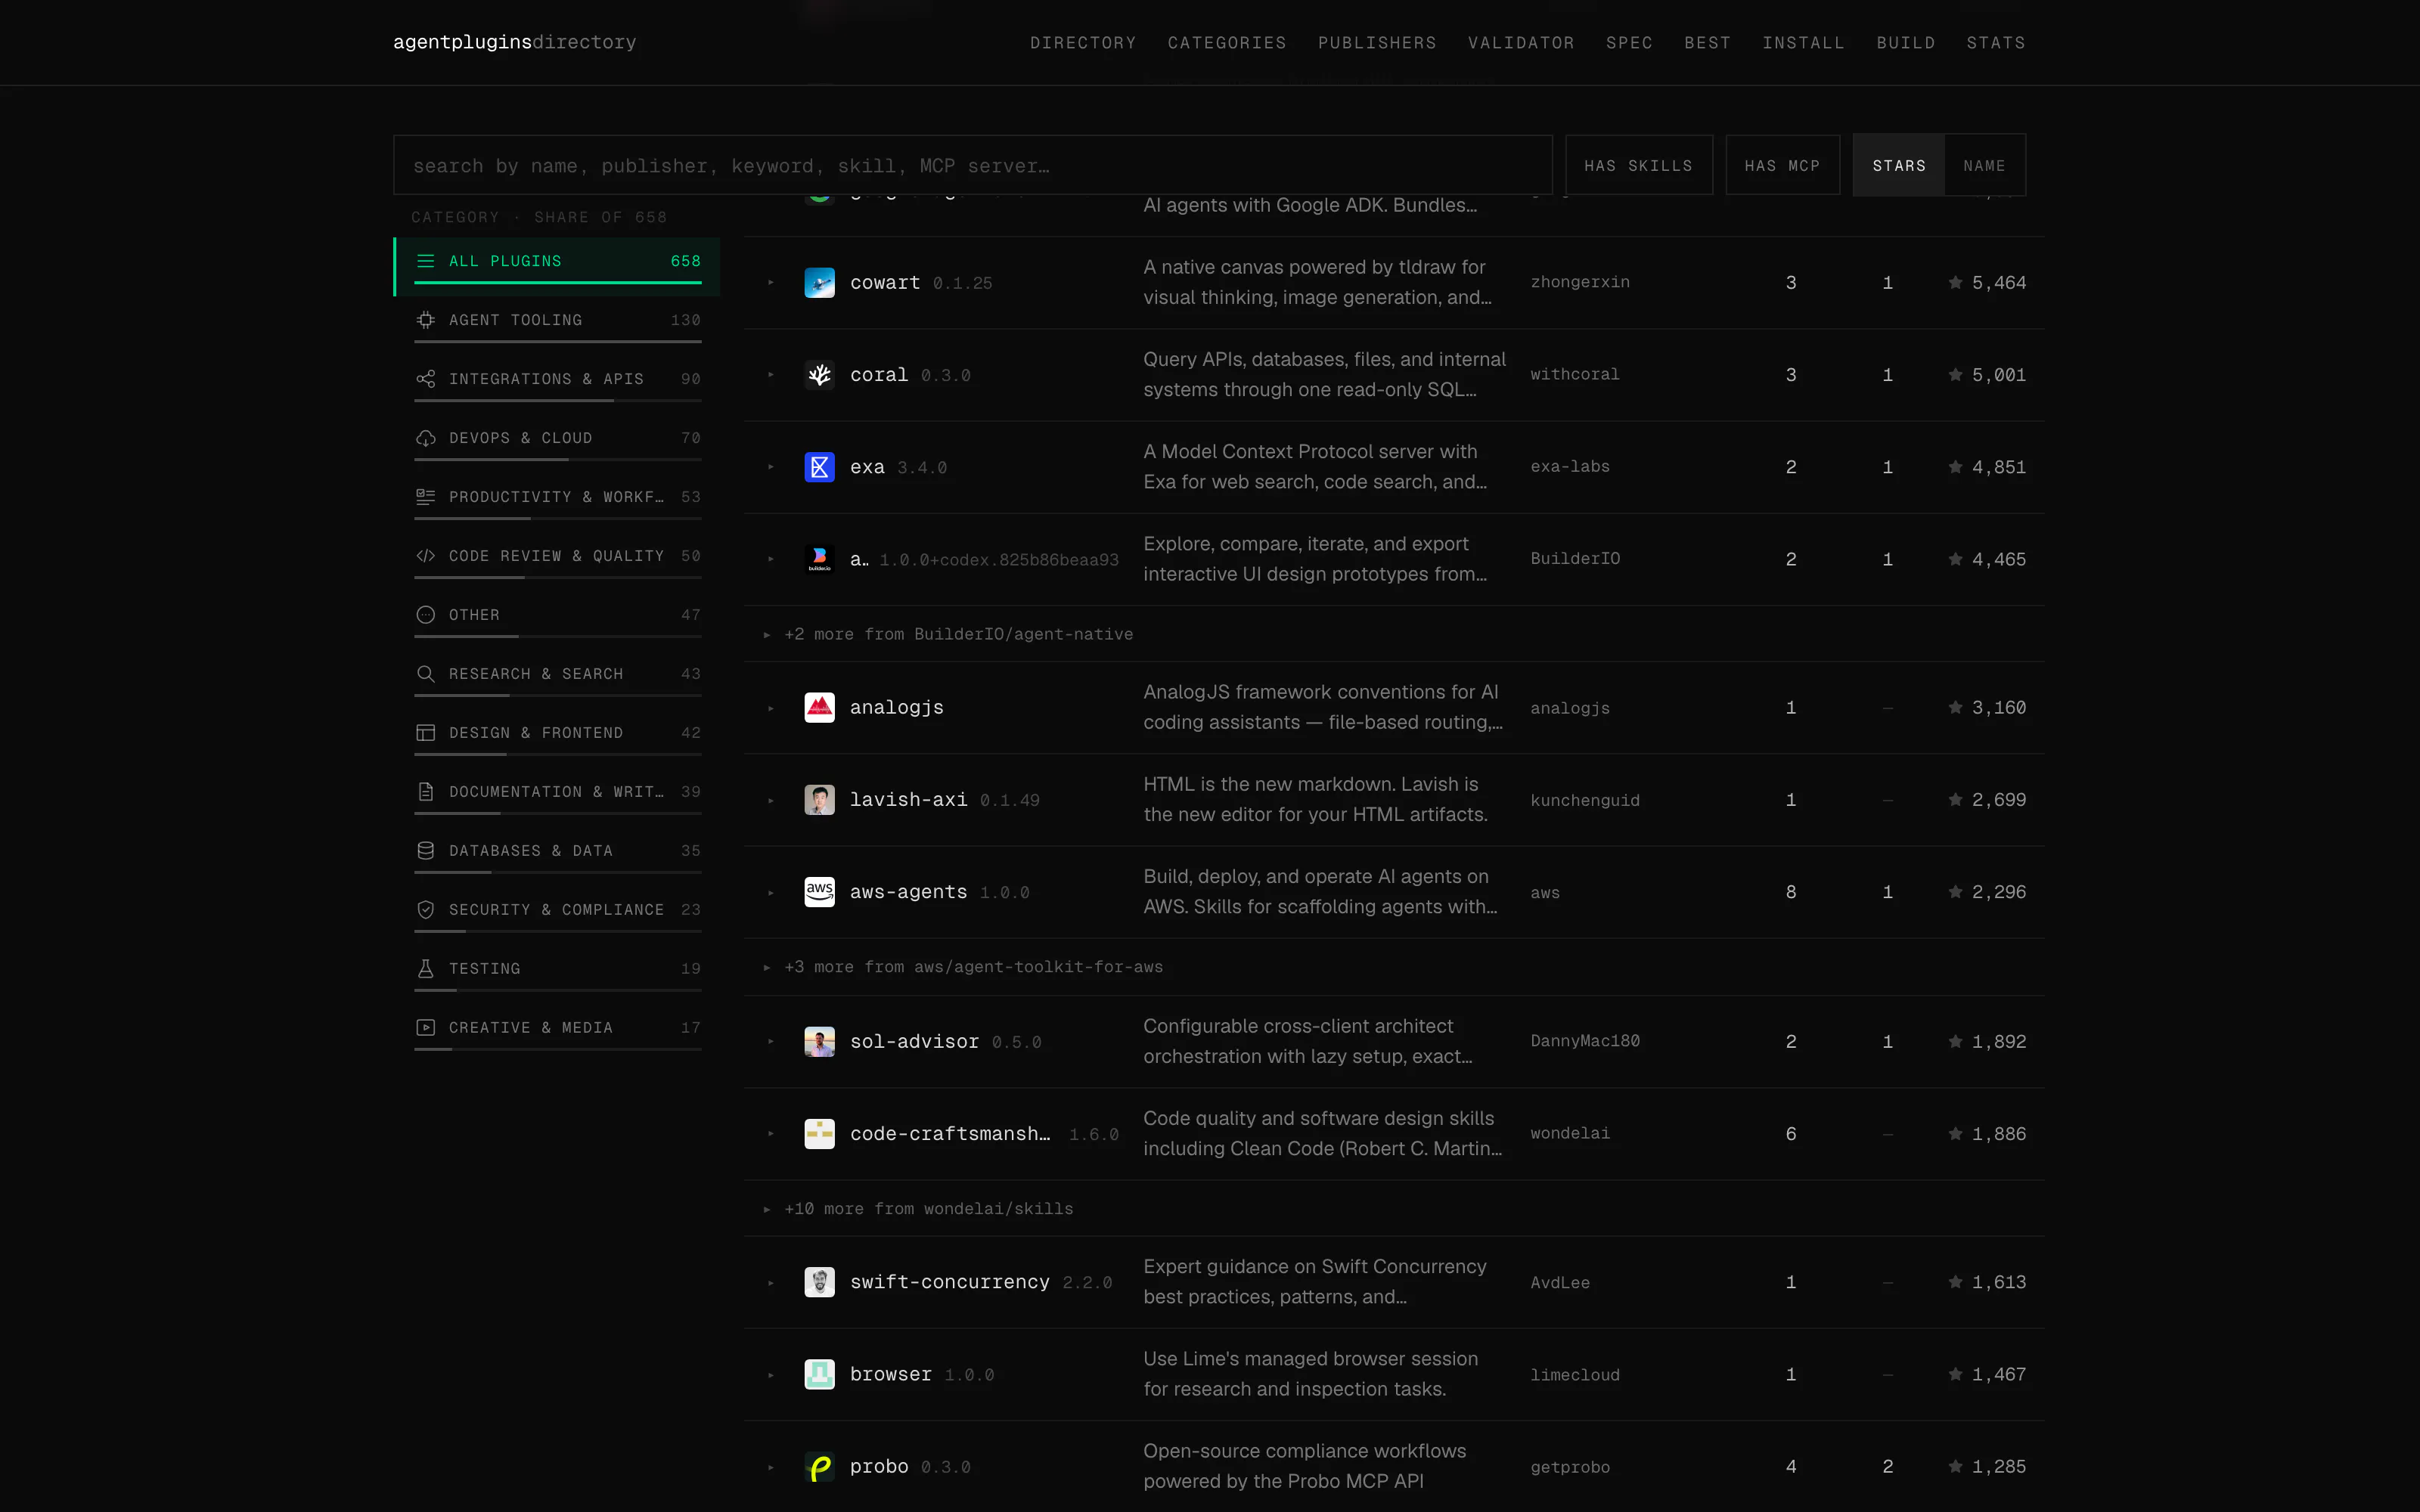Click the lavish-axi avatar icon
The height and width of the screenshot is (1512, 2420).
pos(819,800)
